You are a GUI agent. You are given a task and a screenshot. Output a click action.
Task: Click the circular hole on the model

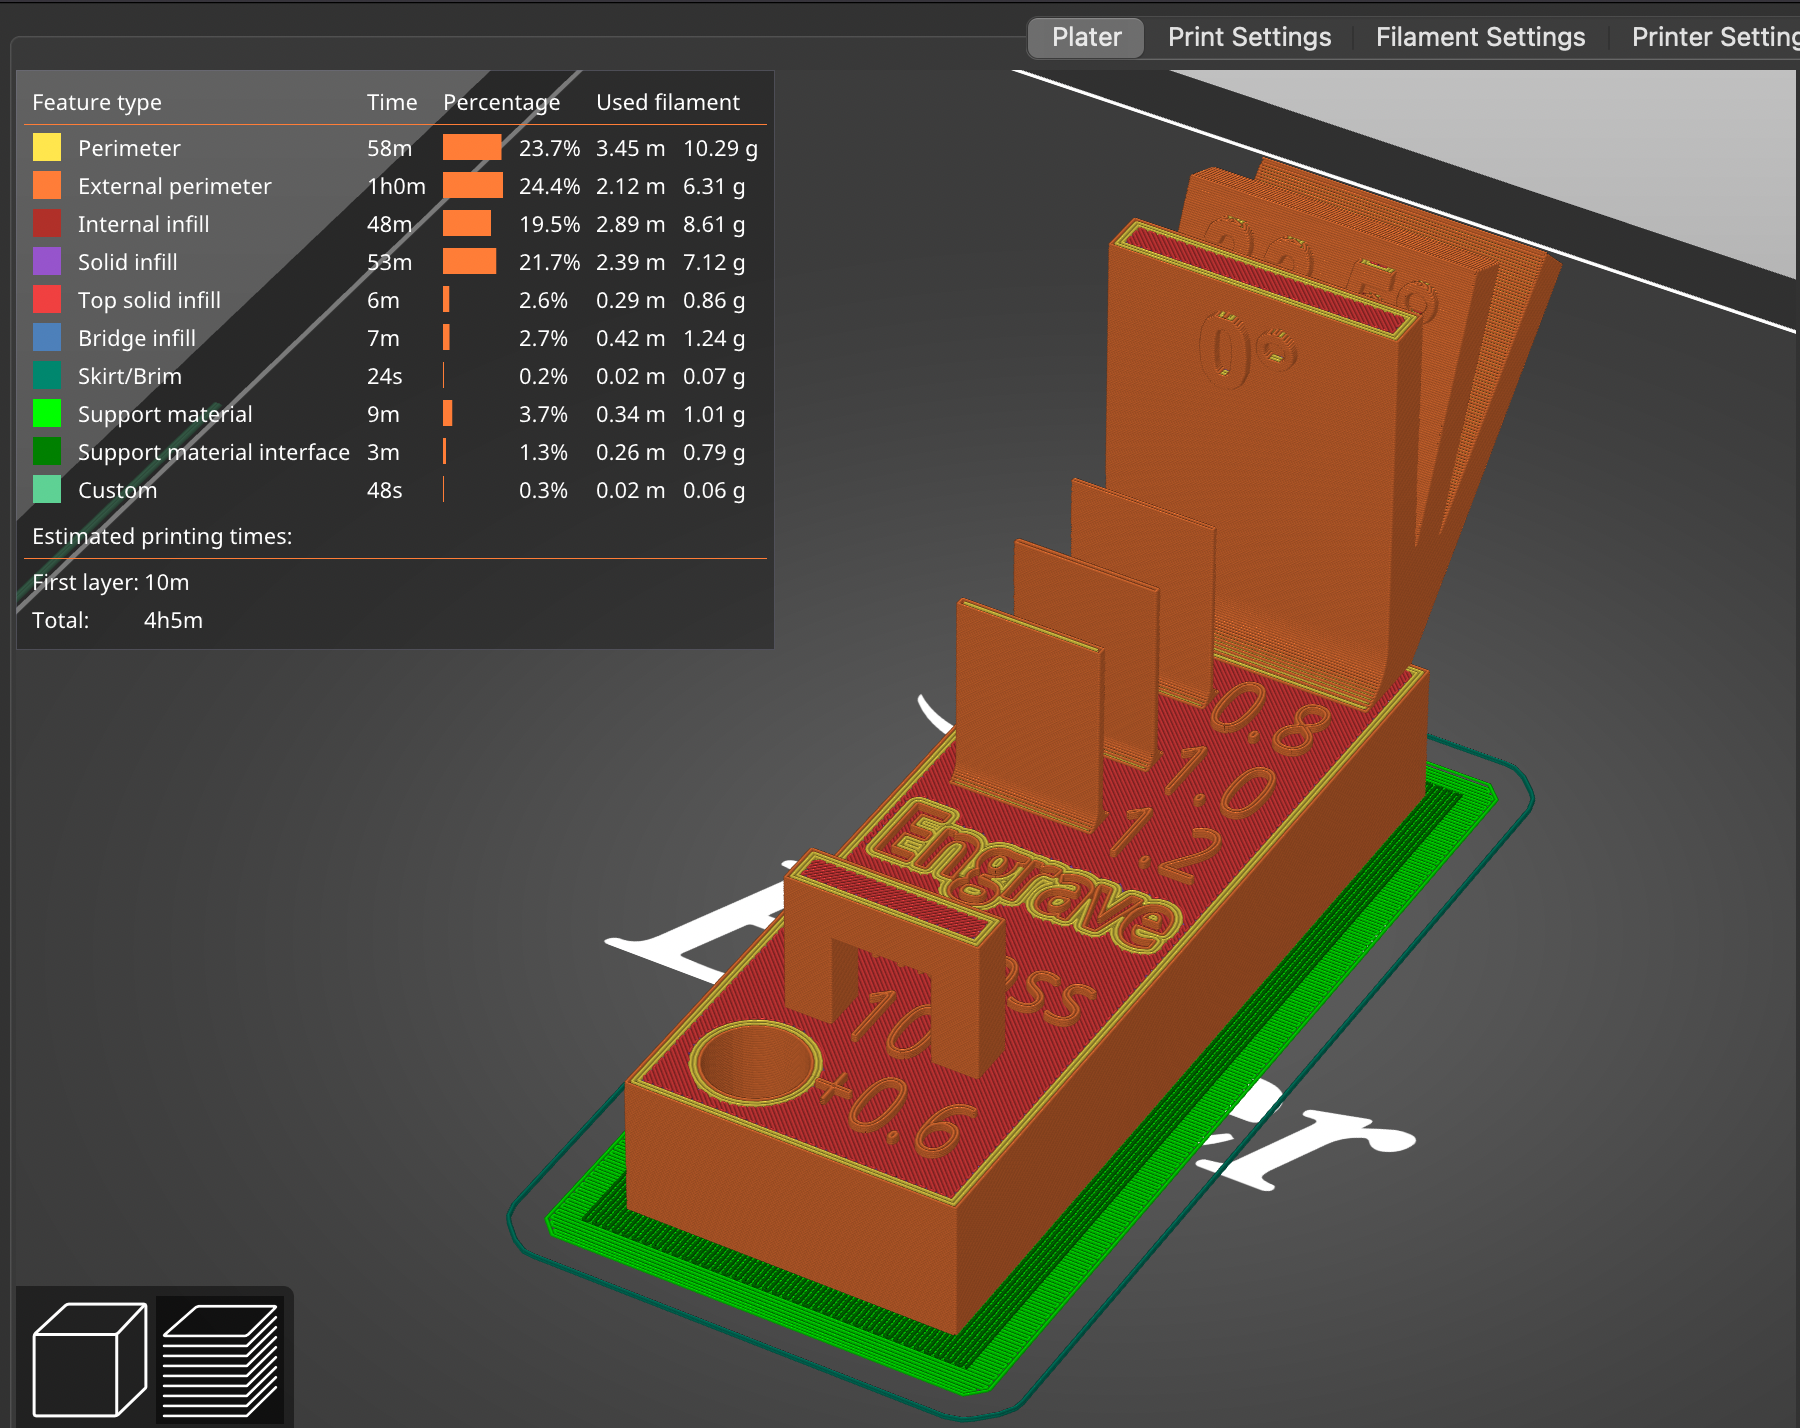(x=755, y=1063)
